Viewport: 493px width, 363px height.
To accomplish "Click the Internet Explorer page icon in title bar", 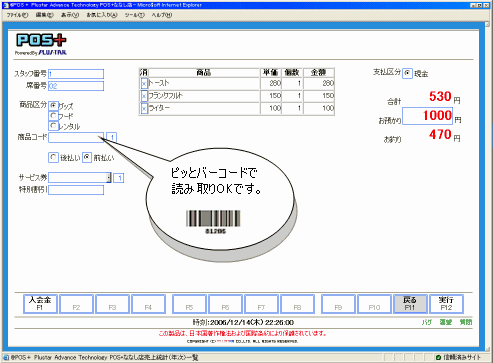I will click(5, 5).
